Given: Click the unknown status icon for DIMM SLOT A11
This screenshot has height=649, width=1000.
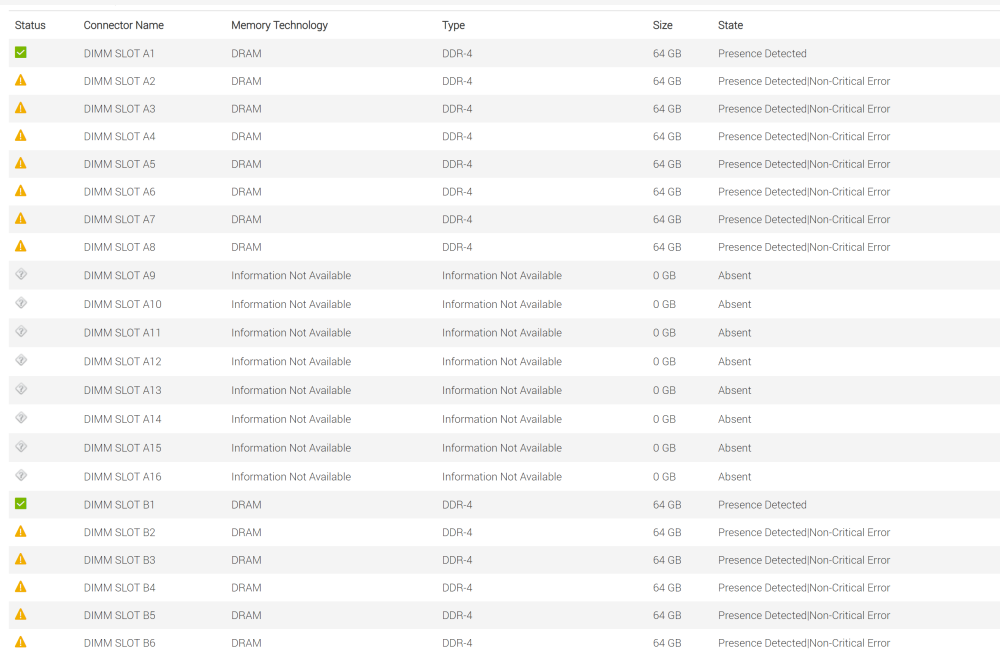Looking at the screenshot, I should click(x=21, y=332).
